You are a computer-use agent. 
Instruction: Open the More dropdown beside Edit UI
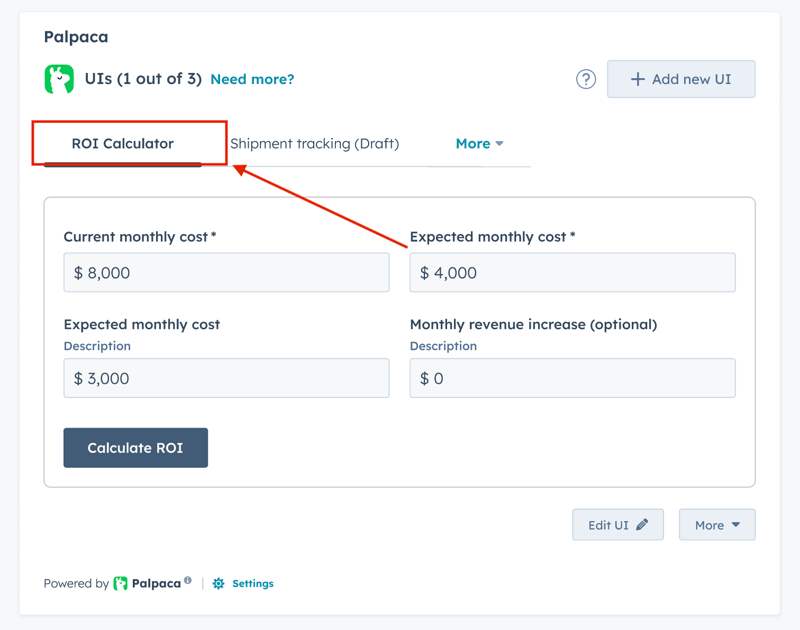[x=717, y=525]
